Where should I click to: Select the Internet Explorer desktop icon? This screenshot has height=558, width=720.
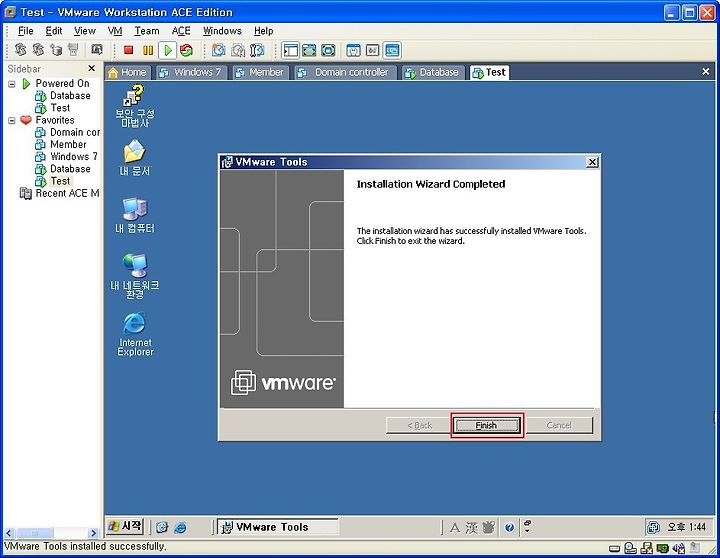[135, 334]
